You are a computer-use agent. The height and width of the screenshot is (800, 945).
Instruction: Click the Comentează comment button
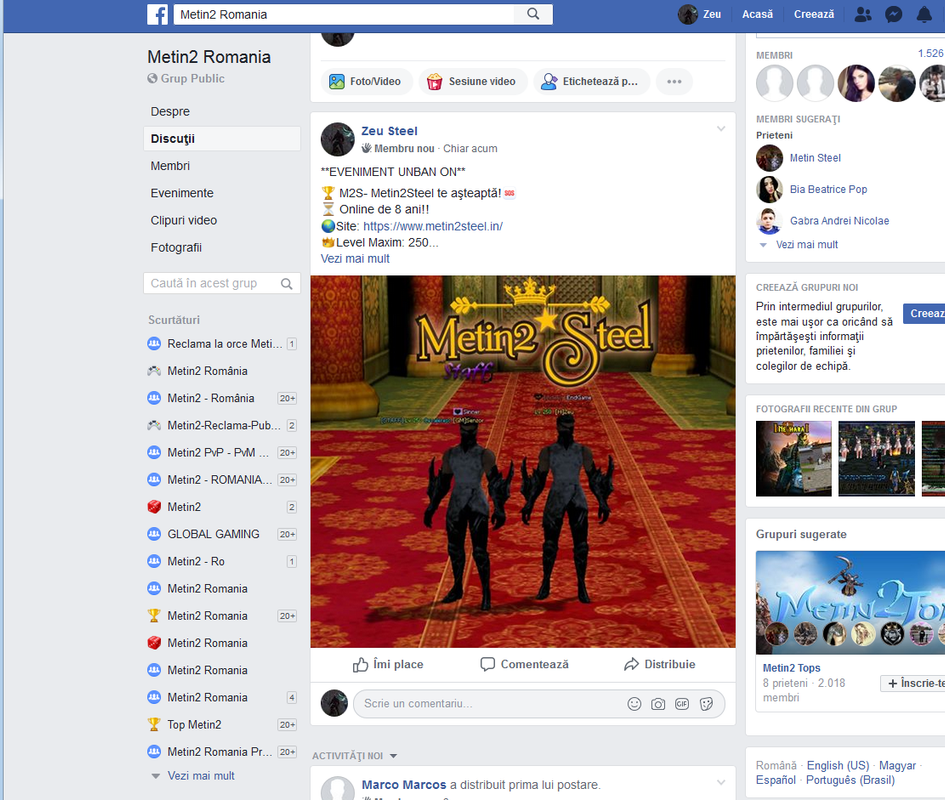[x=524, y=664]
